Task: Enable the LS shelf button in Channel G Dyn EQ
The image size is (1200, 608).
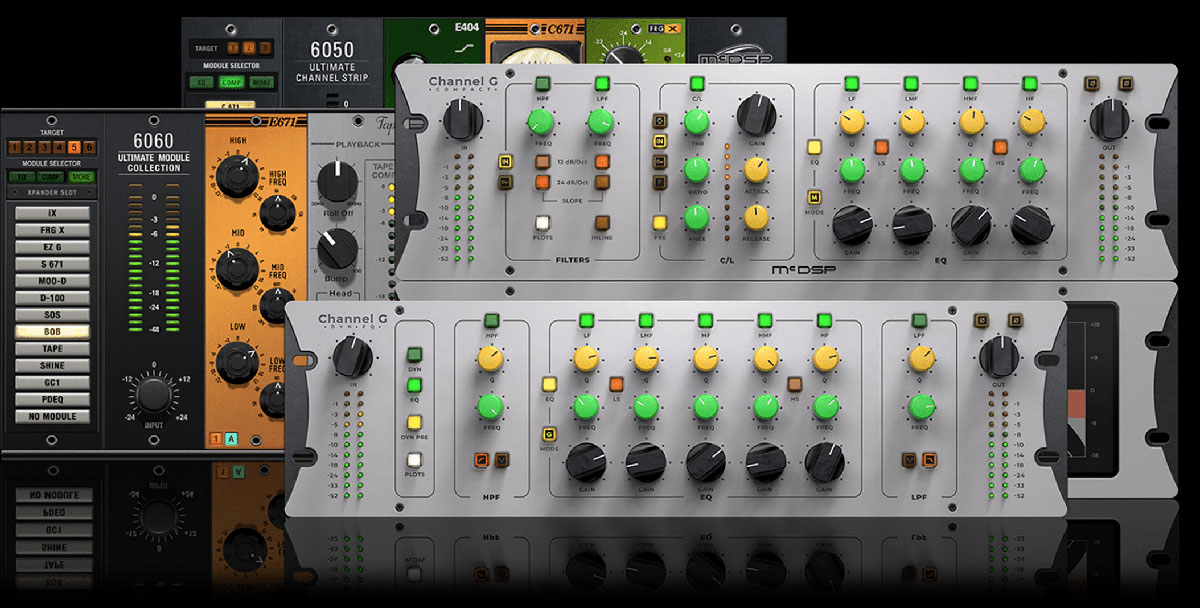Action: [616, 384]
